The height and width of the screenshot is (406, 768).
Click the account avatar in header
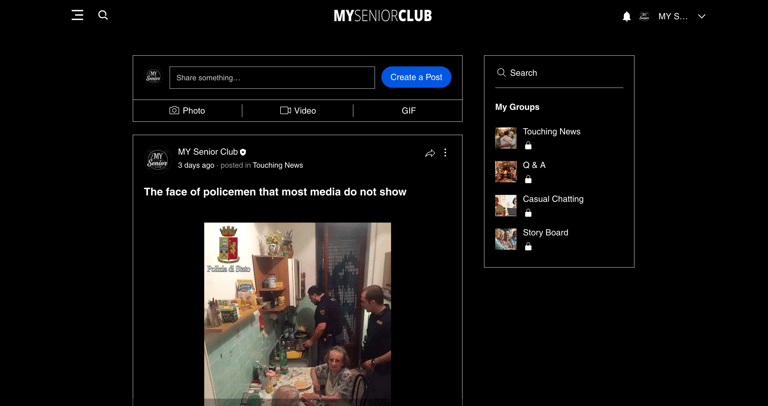point(645,16)
